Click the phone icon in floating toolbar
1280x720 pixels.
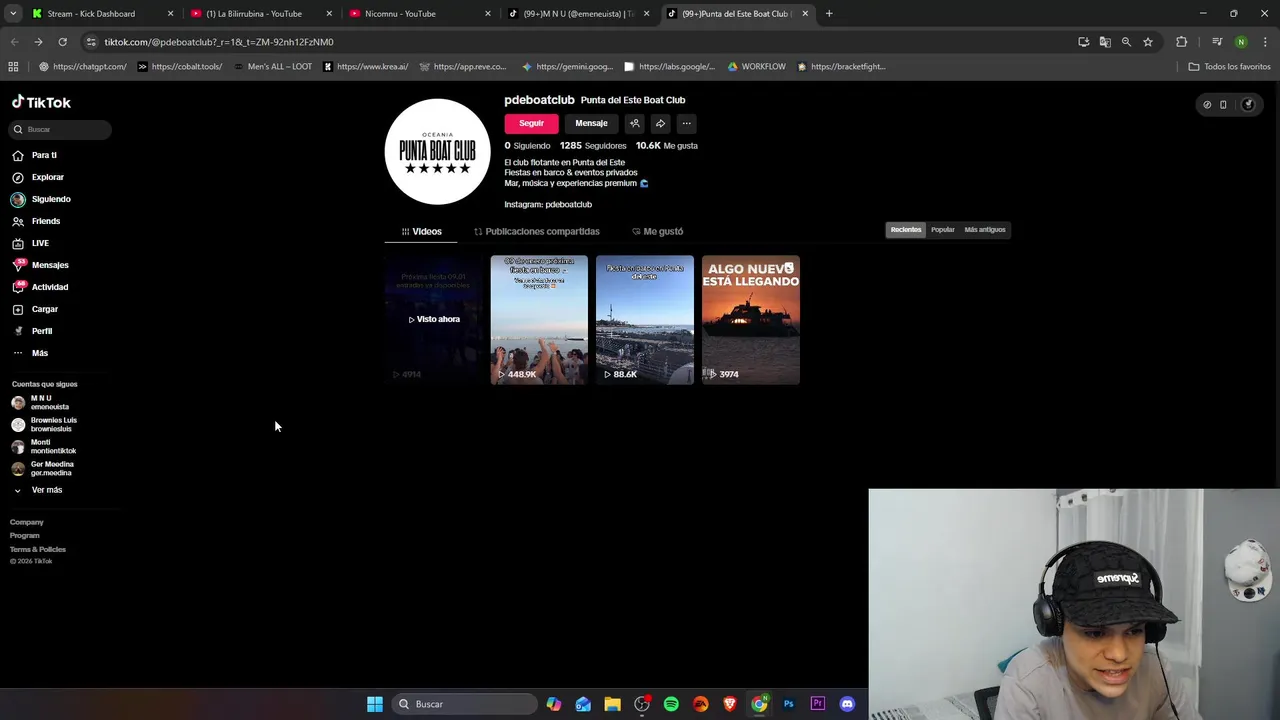coord(1223,104)
